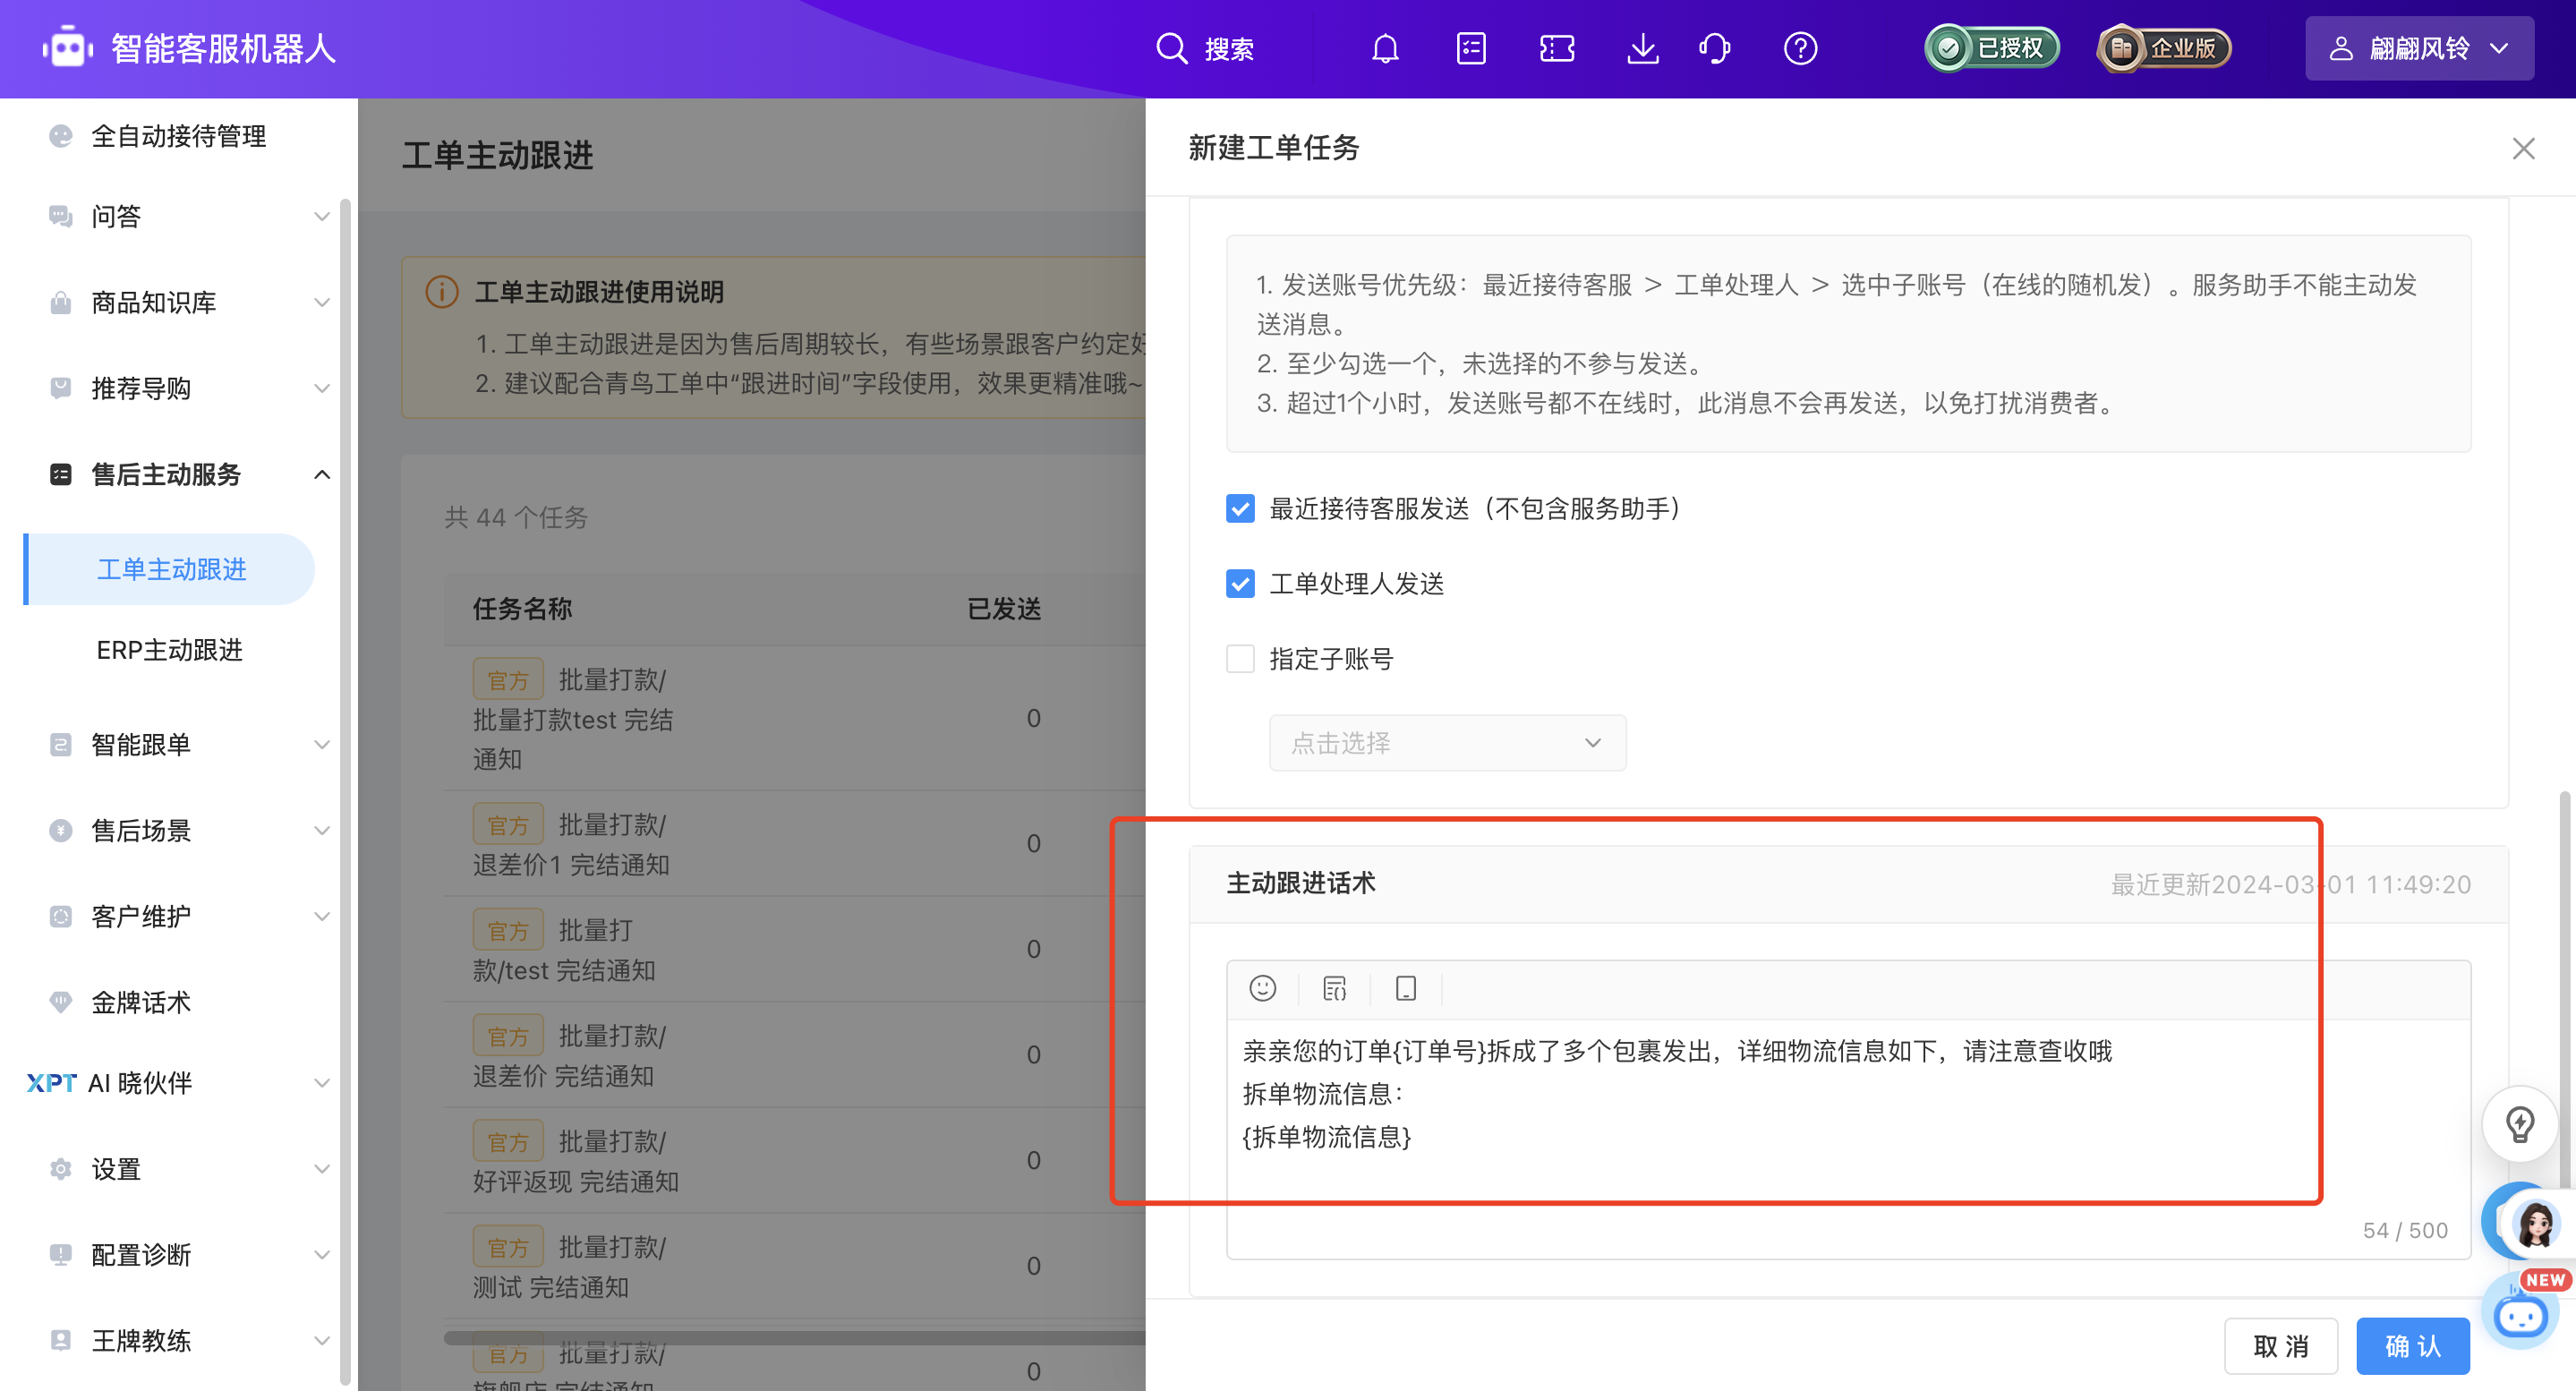Click the mobile preview icon in toolbar
The height and width of the screenshot is (1391, 2576).
1406,988
